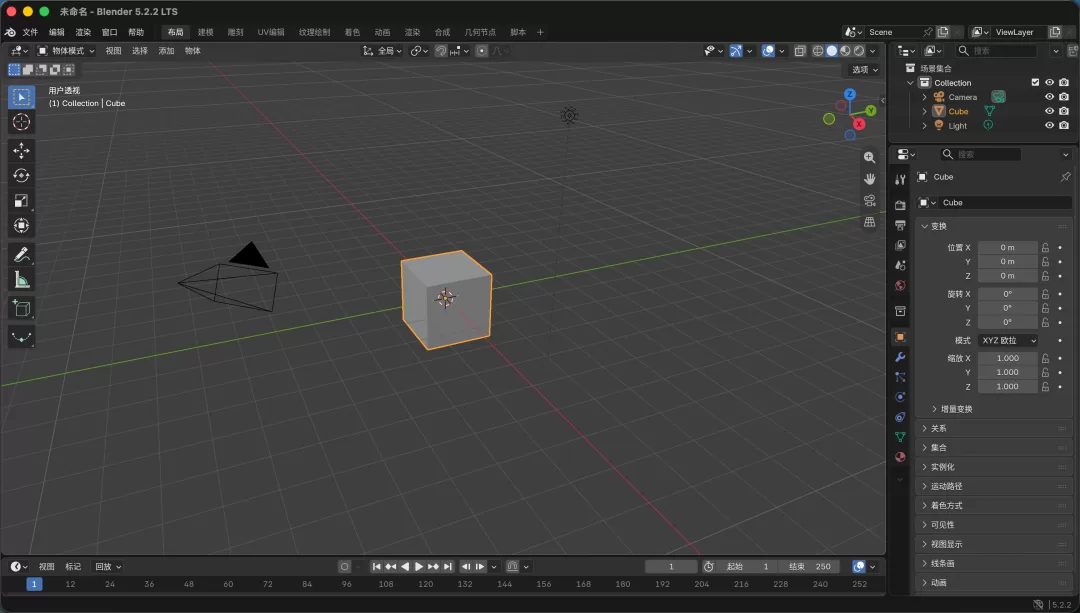The height and width of the screenshot is (613, 1080).
Task: Open the XYZ 欧拉 rotation mode dropdown
Action: (x=1008, y=340)
